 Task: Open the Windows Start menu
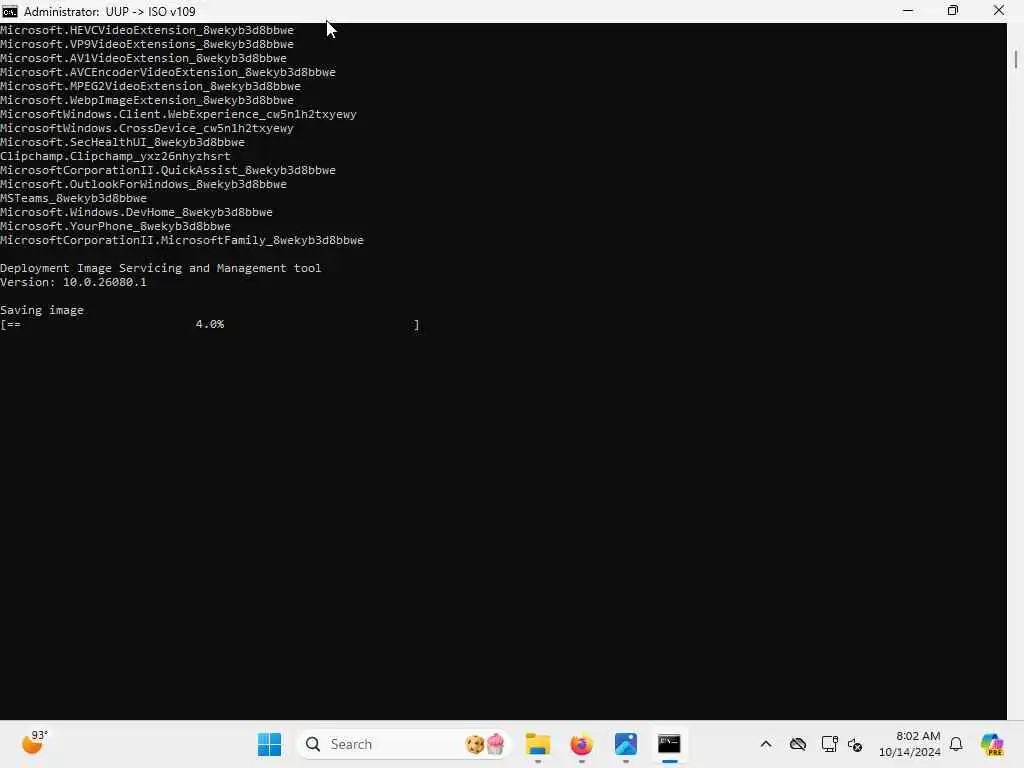point(269,744)
